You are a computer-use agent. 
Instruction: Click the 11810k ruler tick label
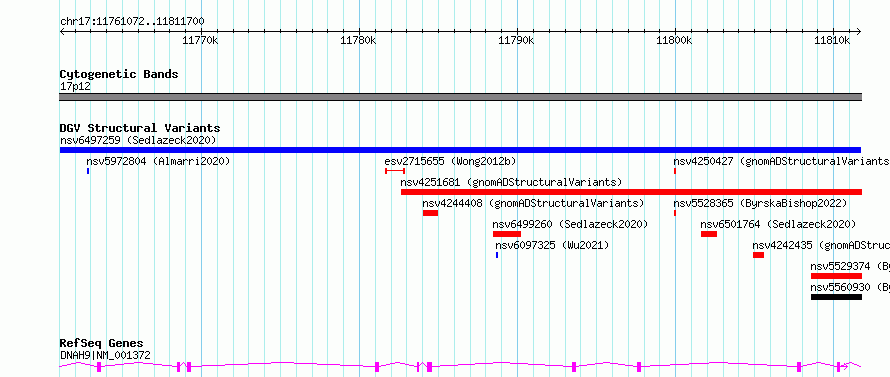pyautogui.click(x=832, y=40)
